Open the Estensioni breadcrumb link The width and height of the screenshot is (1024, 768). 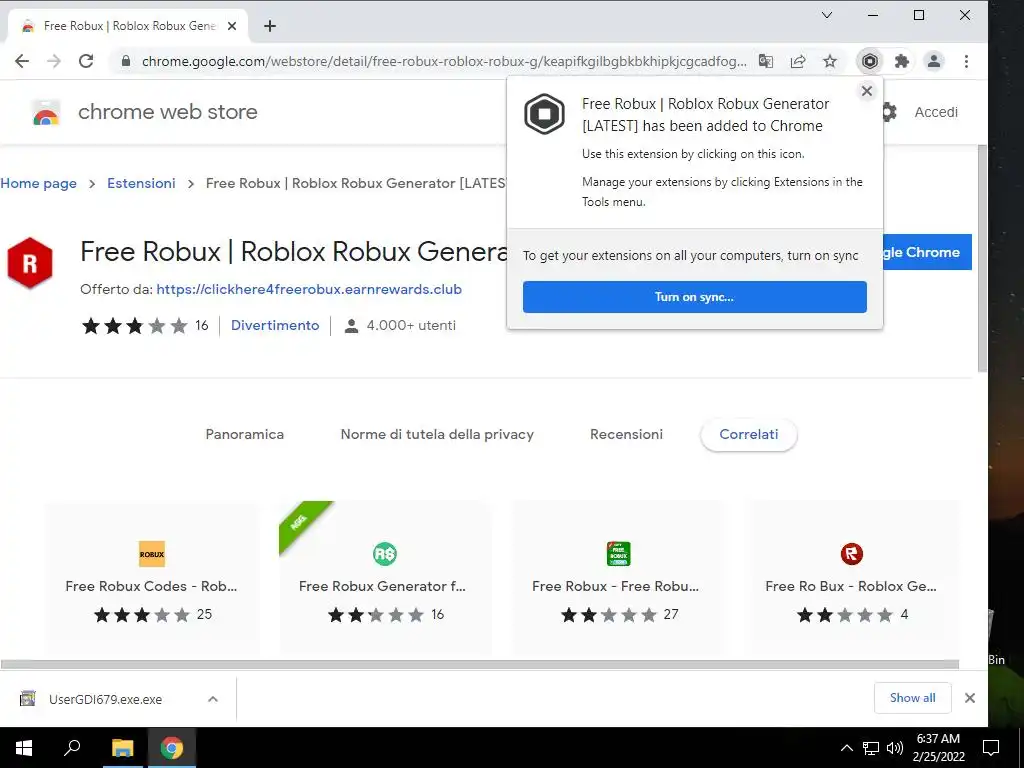pos(141,184)
